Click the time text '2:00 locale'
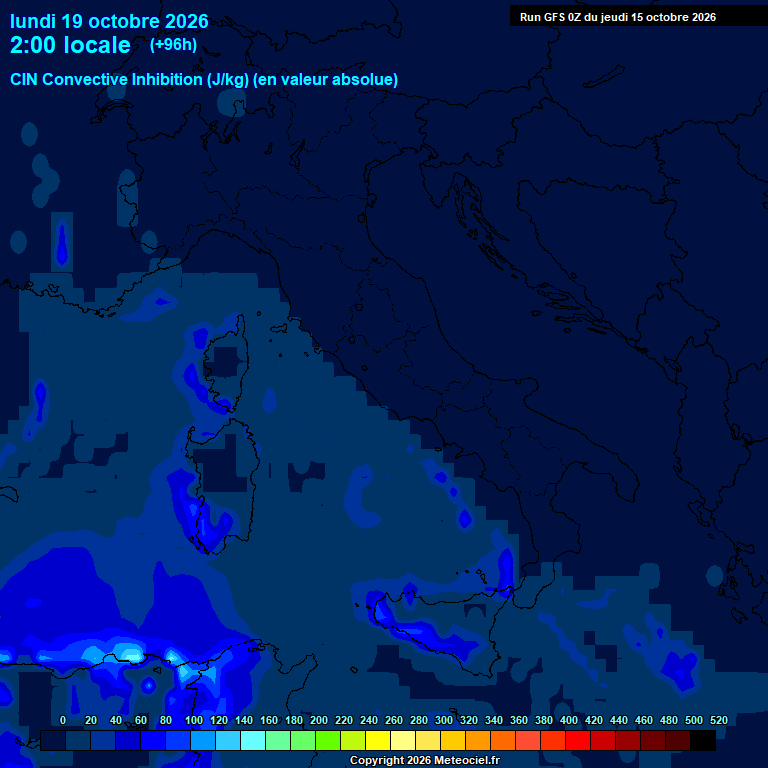This screenshot has height=768, width=768. click(x=71, y=45)
